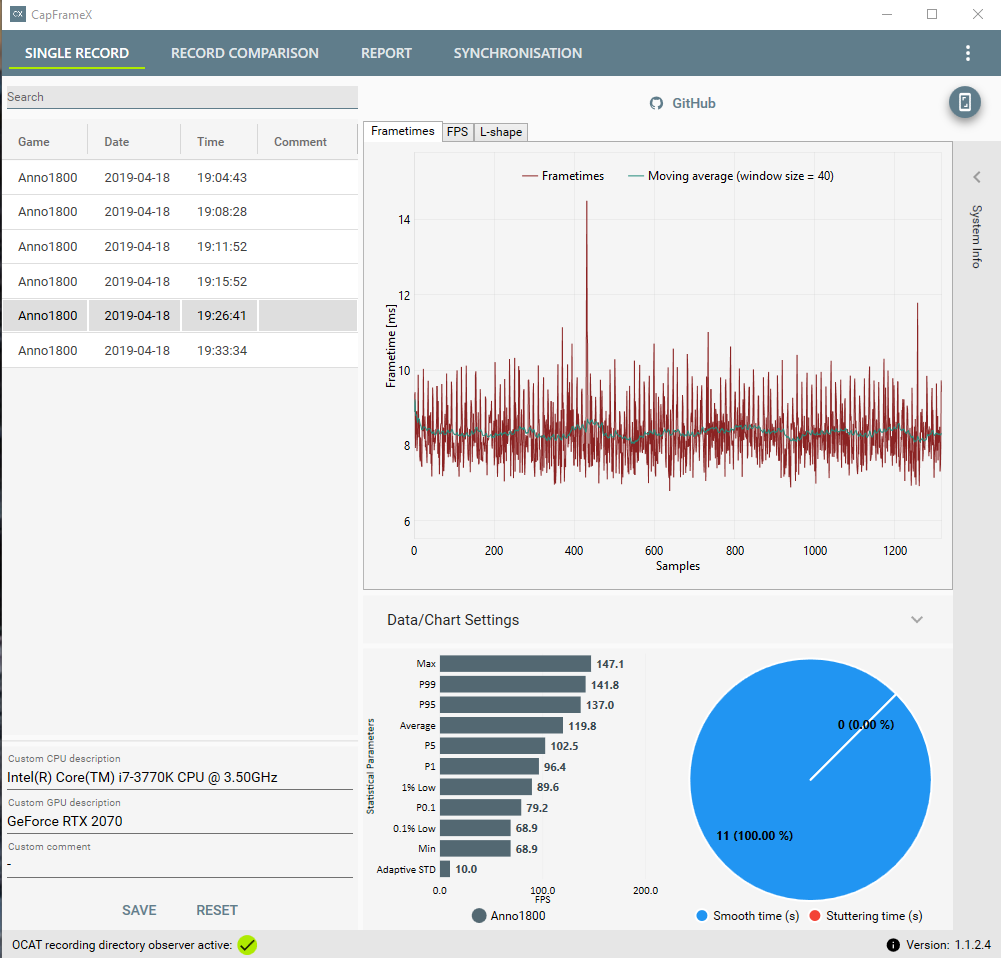Image resolution: width=1001 pixels, height=958 pixels.
Task: Show the L-shape chart tab
Action: (x=500, y=131)
